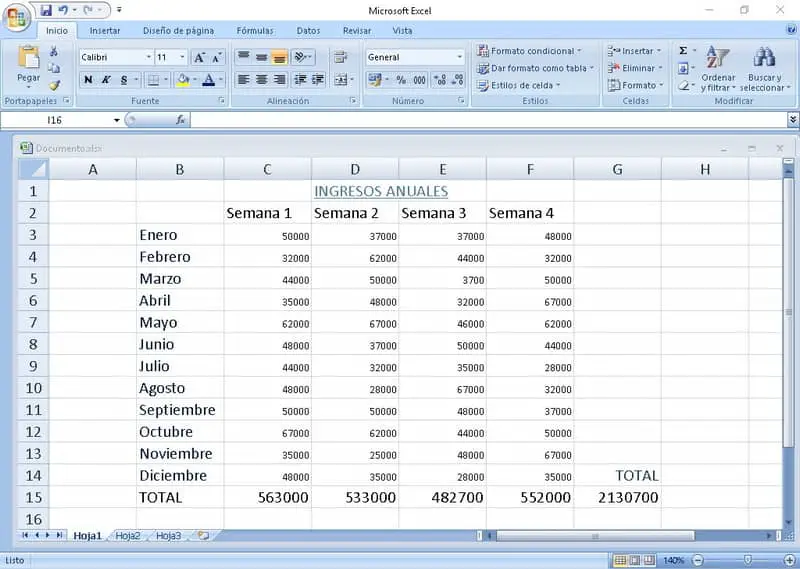Toggle top vertical alignment

[243, 57]
